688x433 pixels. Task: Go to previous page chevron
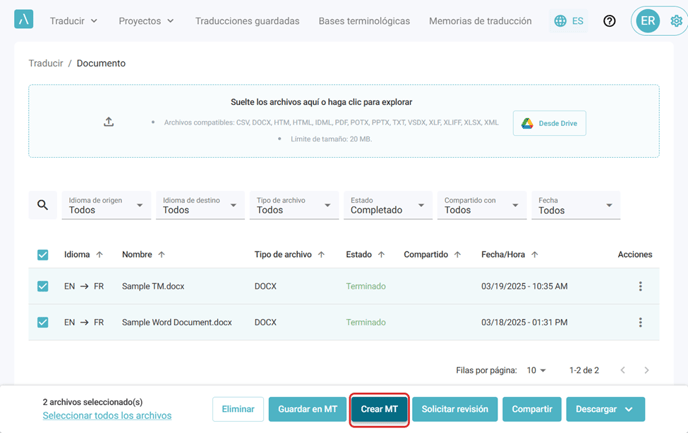click(x=623, y=370)
